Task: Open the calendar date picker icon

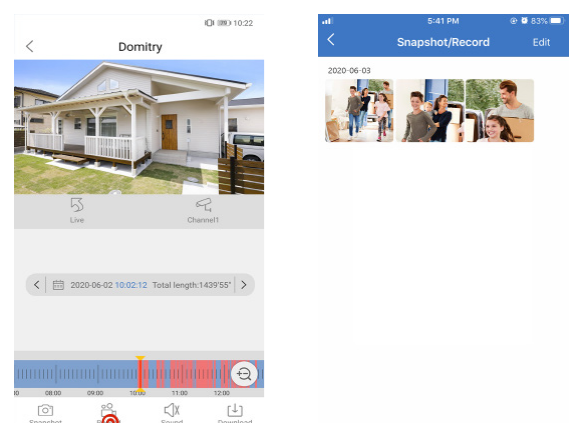Action: [x=58, y=285]
